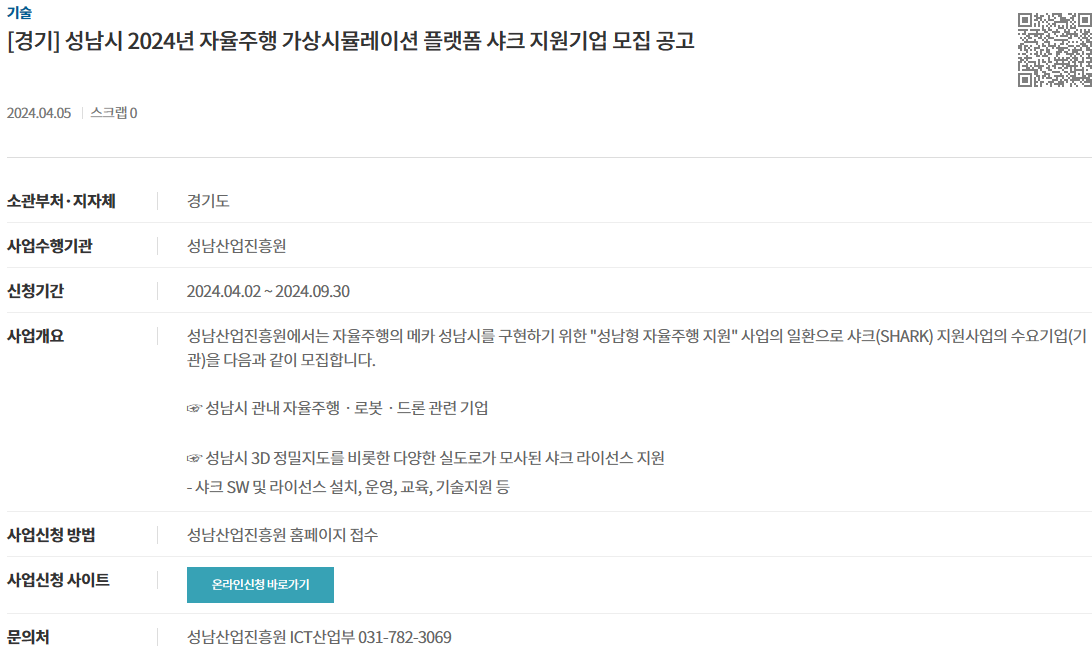
Task: Click the announcement title 성남시 2024년 자율주행 모집 공고
Action: tap(350, 40)
